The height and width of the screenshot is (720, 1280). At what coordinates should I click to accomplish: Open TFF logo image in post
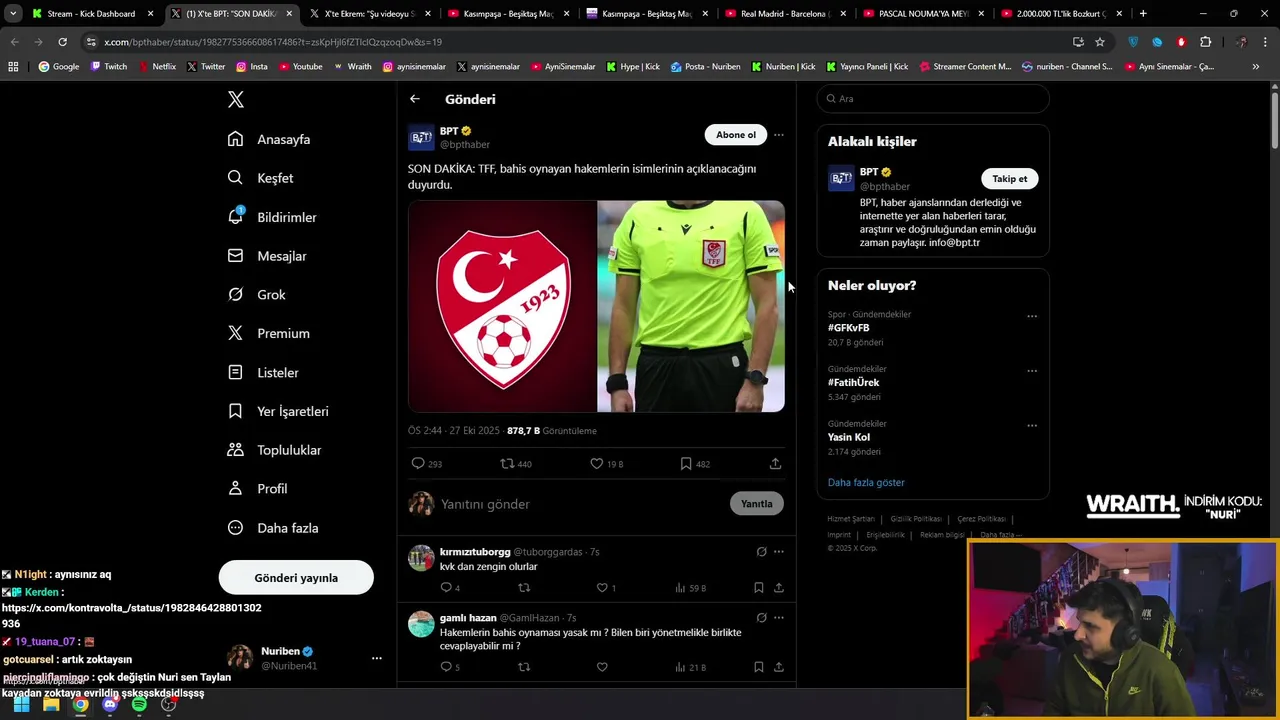coord(502,306)
